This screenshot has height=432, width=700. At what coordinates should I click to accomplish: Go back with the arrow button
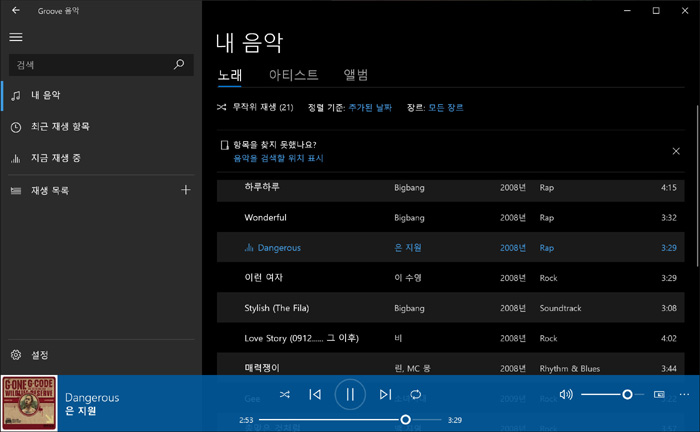[15, 10]
